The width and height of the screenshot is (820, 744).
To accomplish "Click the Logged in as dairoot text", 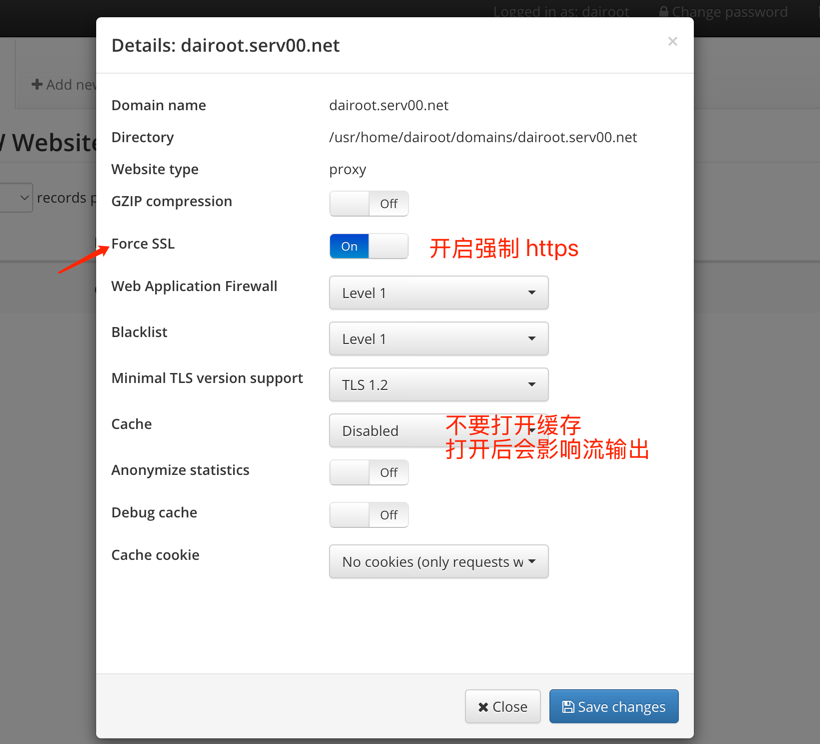I will (560, 12).
